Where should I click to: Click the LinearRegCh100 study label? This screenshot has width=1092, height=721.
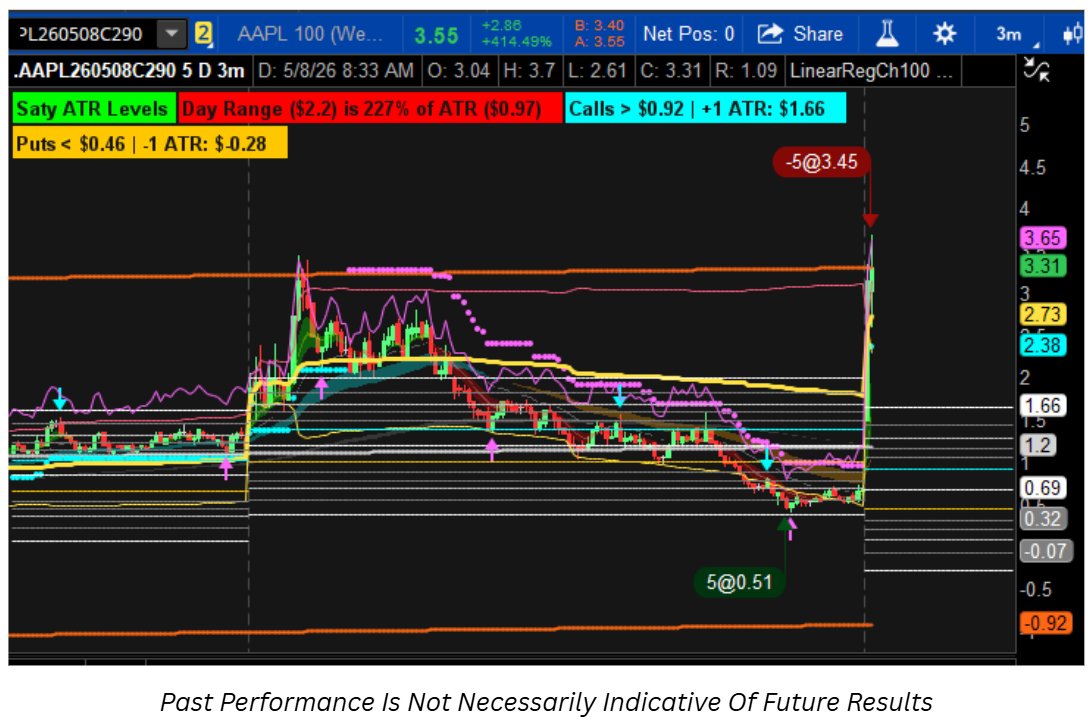point(871,71)
